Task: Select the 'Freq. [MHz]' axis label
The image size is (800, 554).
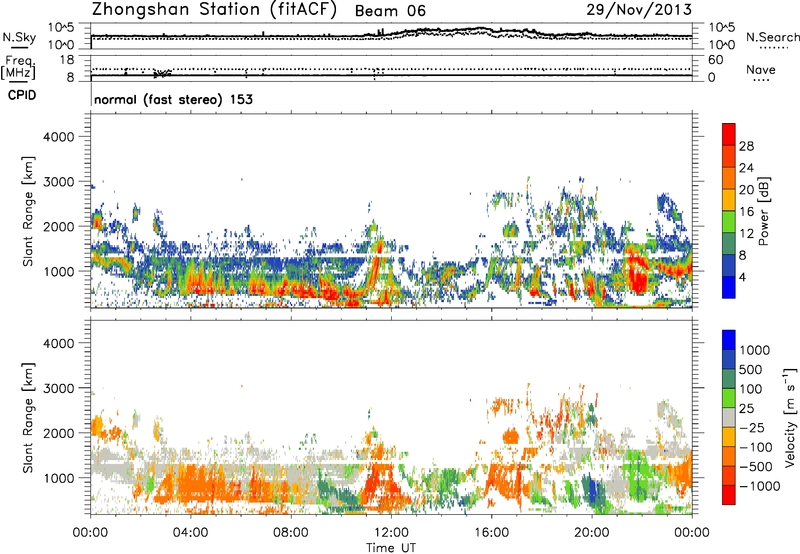Action: click(x=19, y=68)
